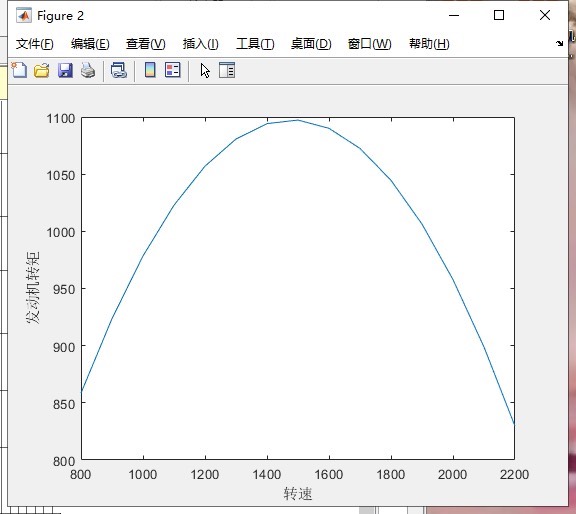Click the New Figure toolbar icon

coord(19,70)
